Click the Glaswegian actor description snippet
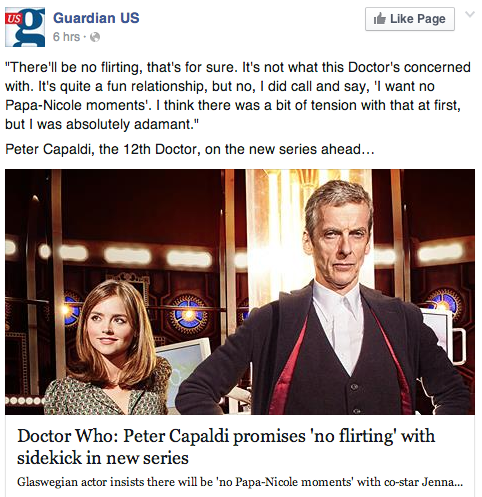The image size is (482, 497). tap(240, 482)
